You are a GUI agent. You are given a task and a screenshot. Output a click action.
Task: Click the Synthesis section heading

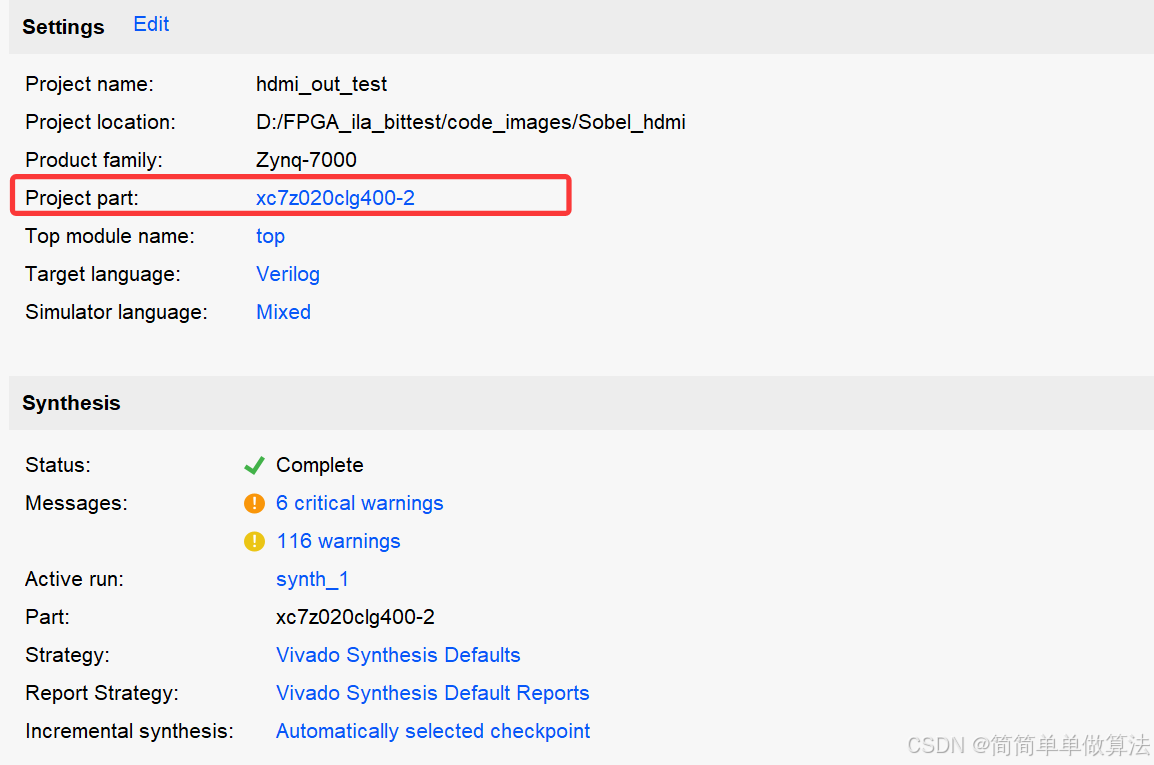pos(71,403)
